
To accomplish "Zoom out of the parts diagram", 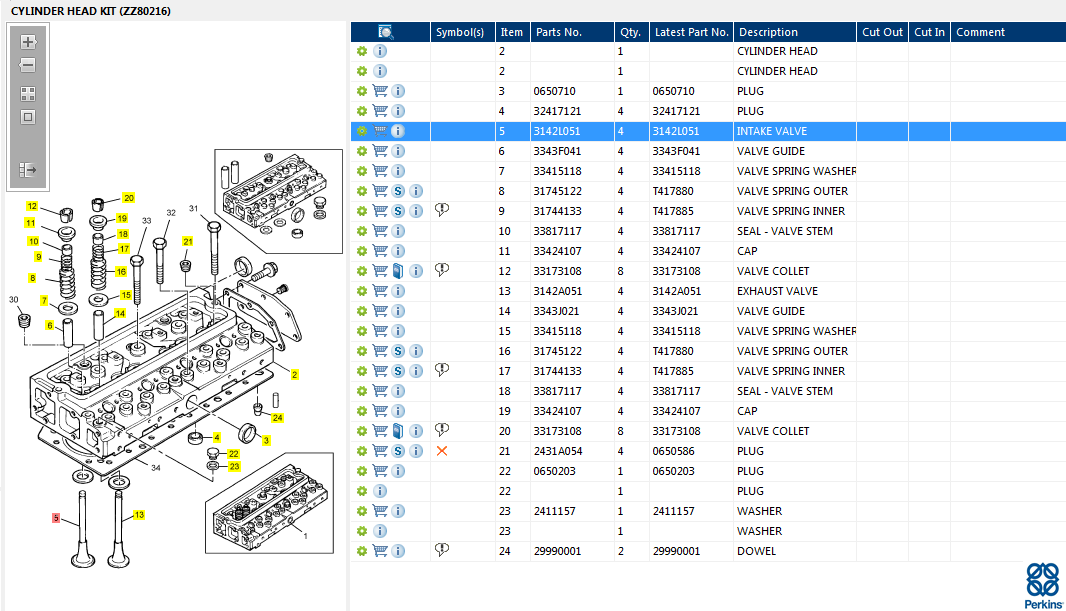I will pos(28,65).
